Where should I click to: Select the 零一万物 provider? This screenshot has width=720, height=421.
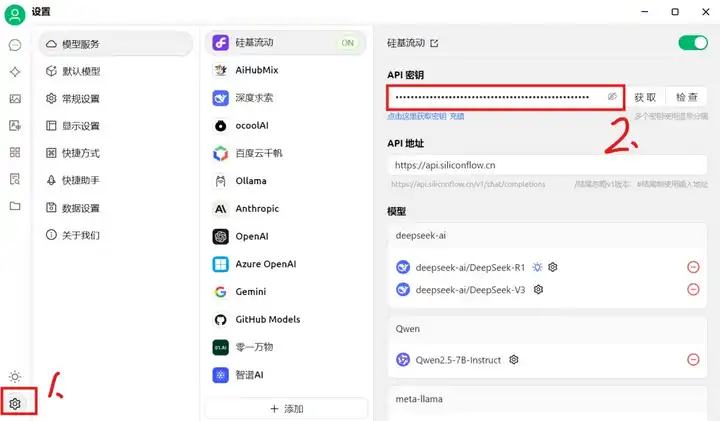[285, 347]
